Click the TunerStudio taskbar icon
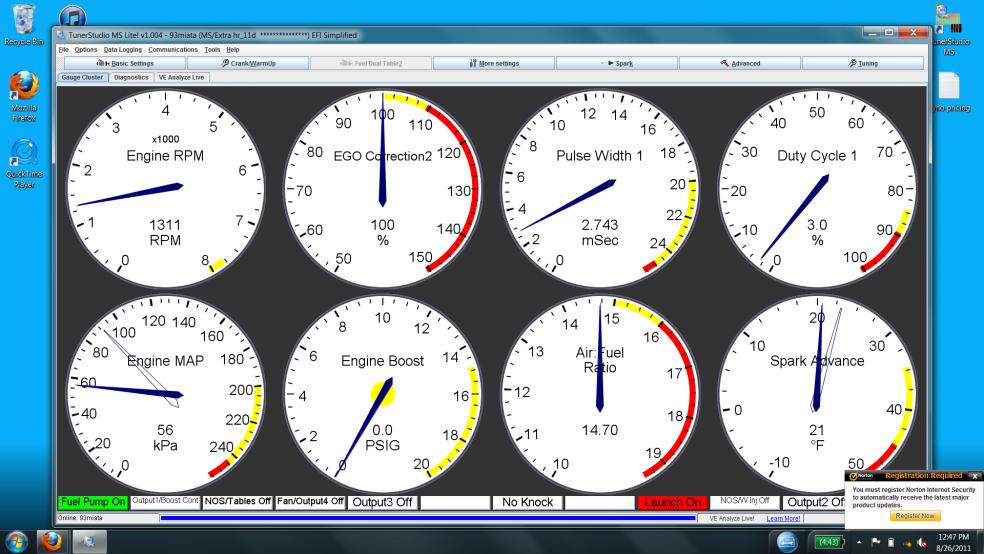This screenshot has height=554, width=984. coord(93,540)
